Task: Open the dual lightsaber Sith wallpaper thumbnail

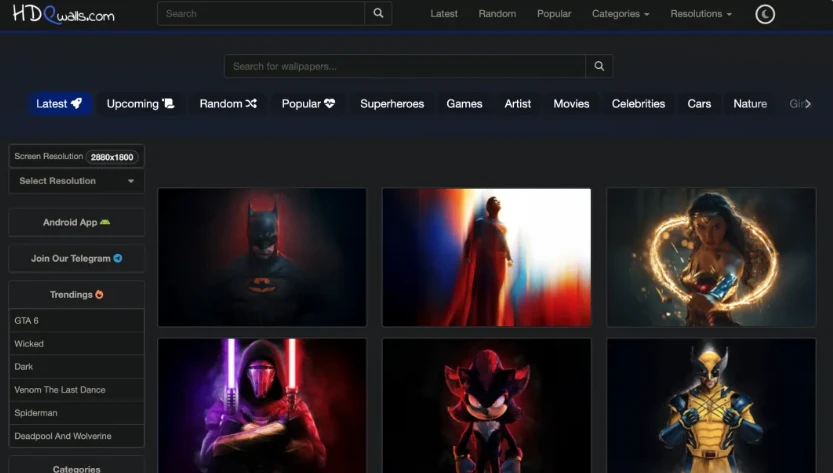Action: pos(262,406)
